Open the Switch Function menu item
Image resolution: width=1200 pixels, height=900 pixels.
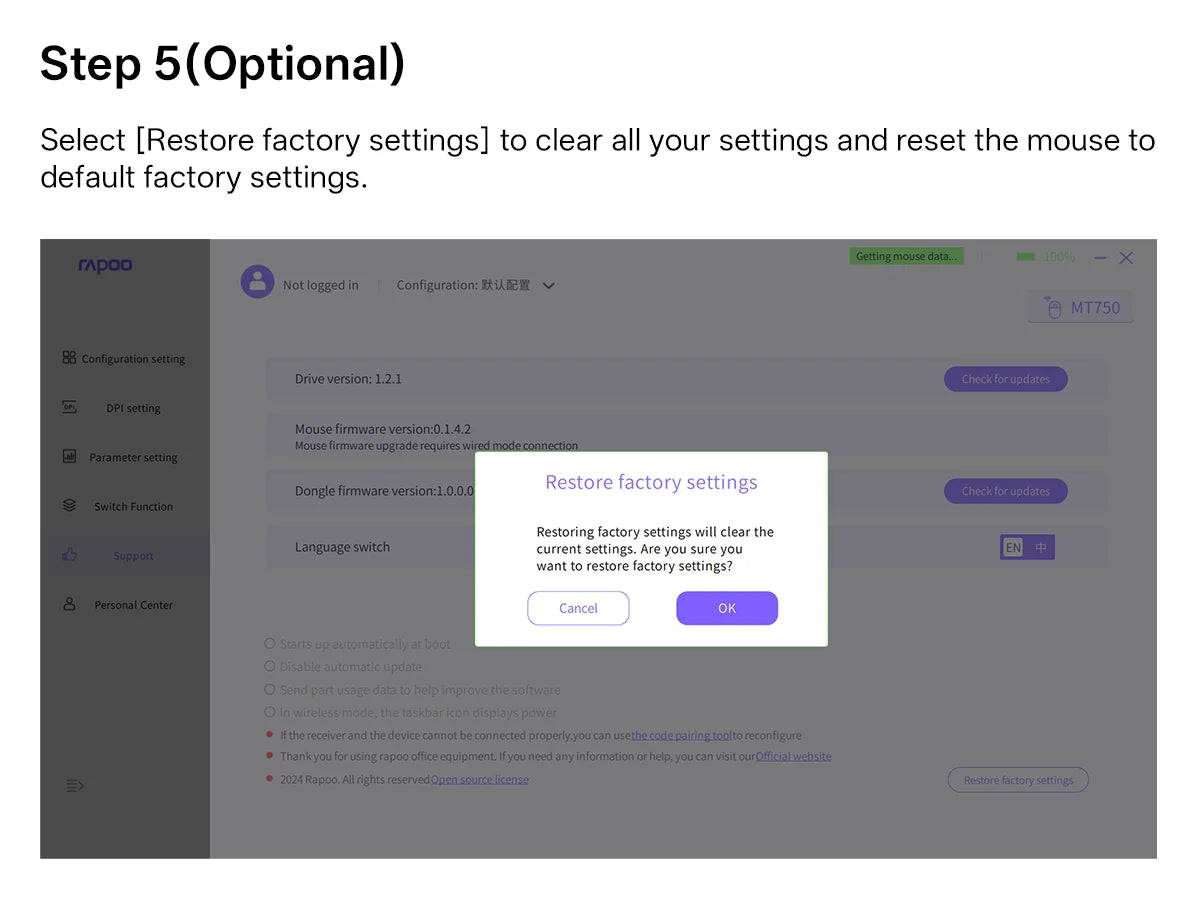point(125,506)
